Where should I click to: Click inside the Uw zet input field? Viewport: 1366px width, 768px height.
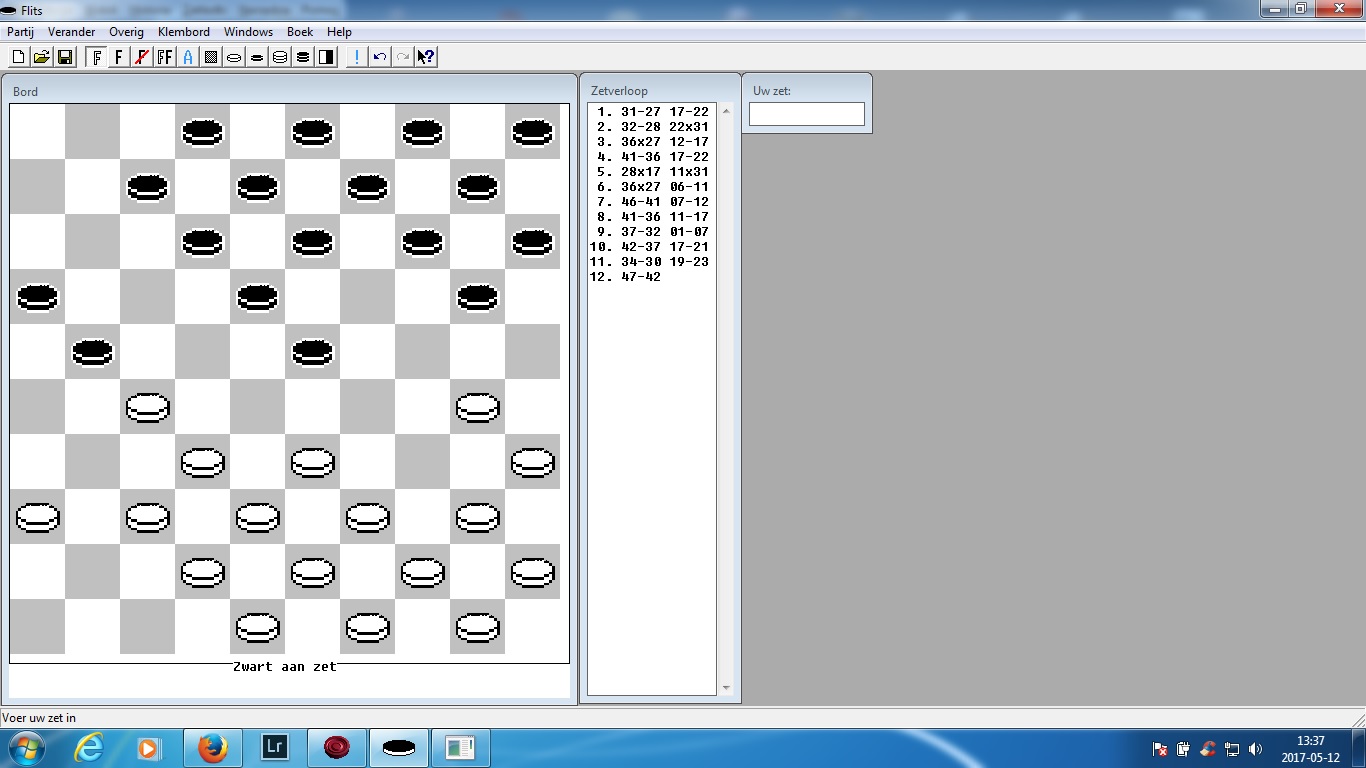(x=806, y=114)
